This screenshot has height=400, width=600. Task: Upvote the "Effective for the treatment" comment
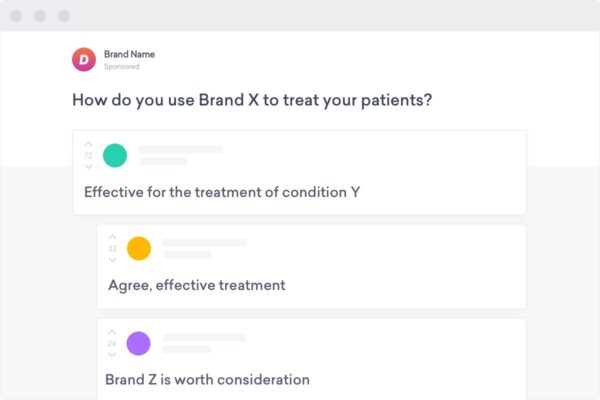pos(88,144)
